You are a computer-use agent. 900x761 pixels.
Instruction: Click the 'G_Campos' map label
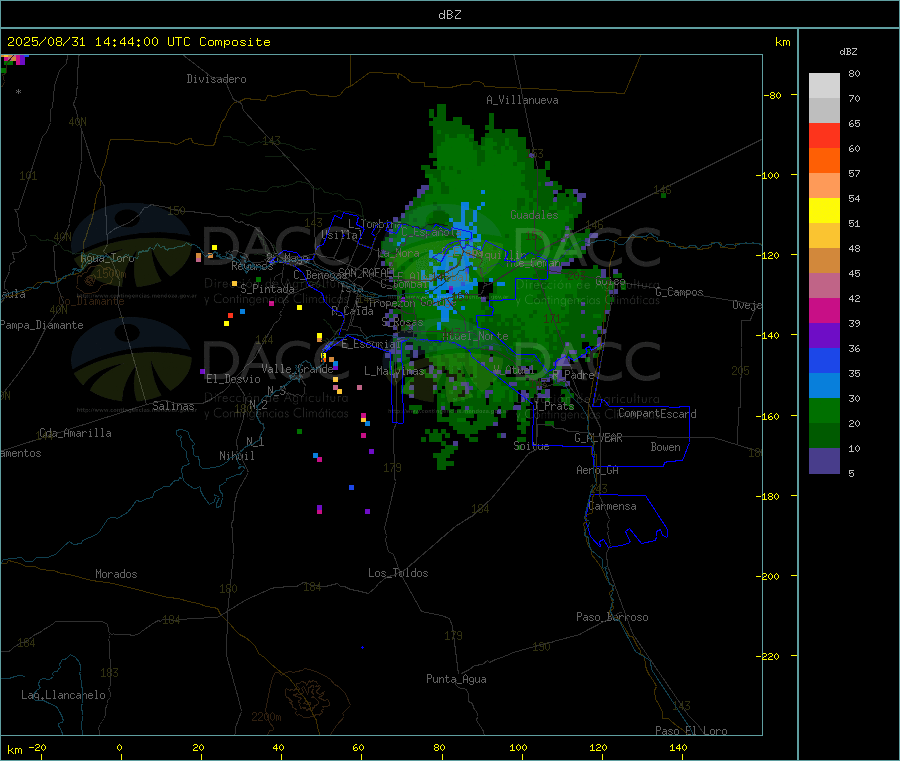click(679, 292)
